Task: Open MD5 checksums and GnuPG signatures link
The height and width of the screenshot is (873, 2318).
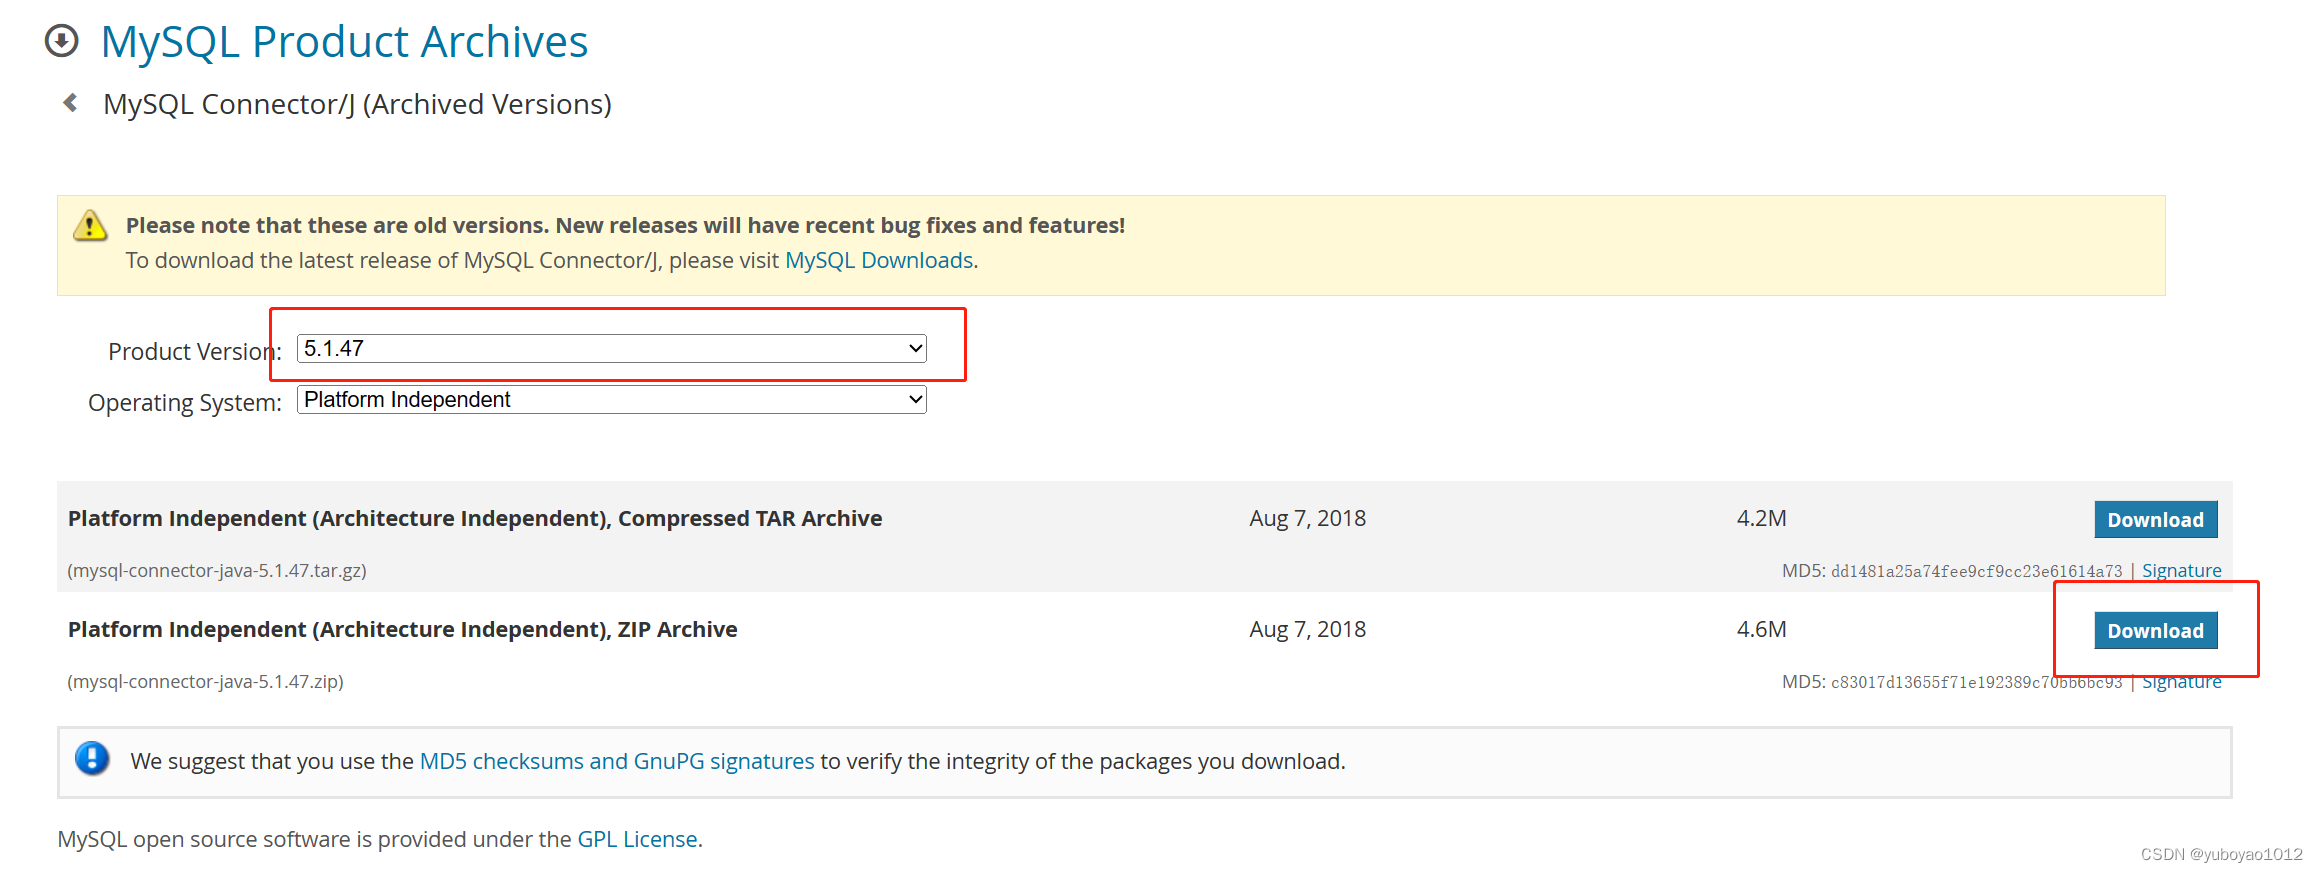Action: click(x=617, y=761)
